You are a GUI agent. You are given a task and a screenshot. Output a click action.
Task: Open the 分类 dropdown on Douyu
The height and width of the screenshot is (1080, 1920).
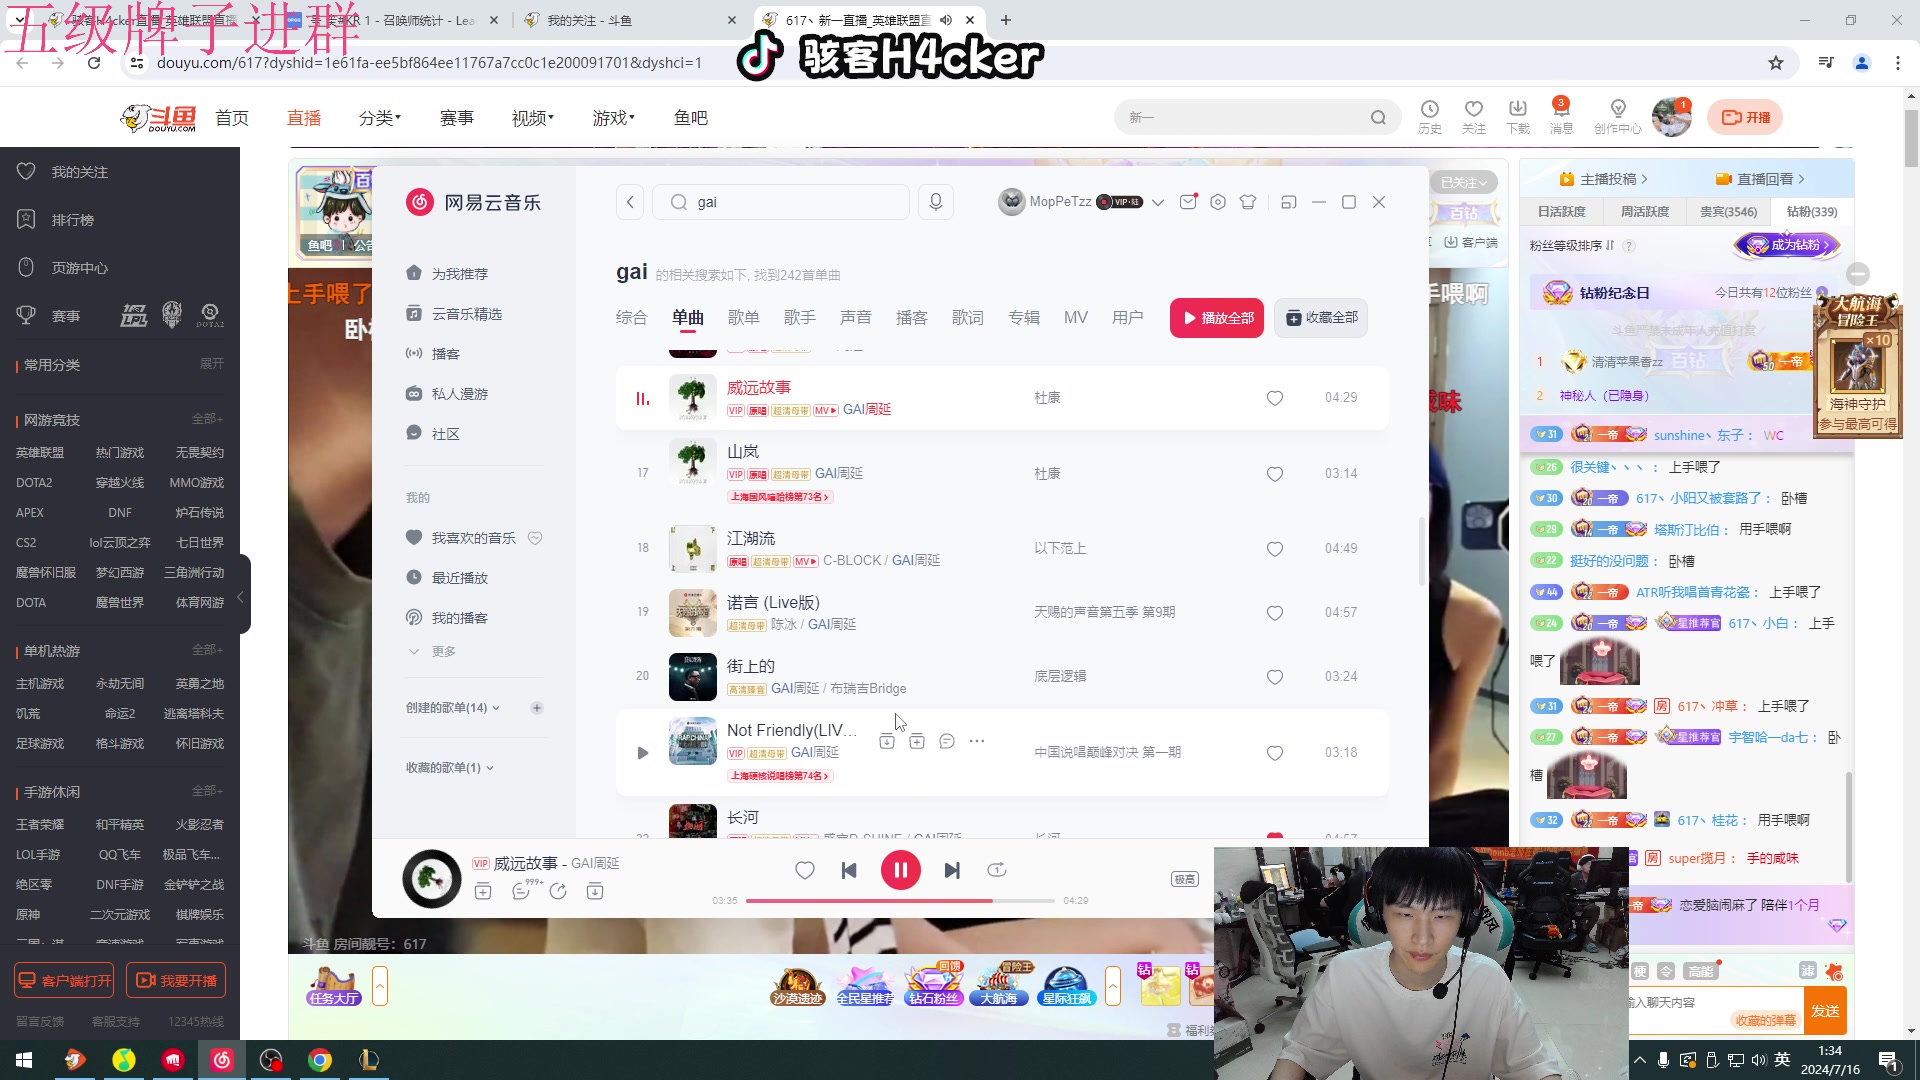tap(380, 118)
